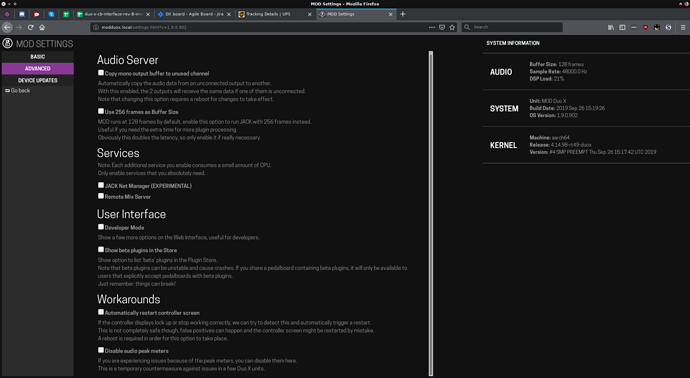Image resolution: width=690 pixels, height=378 pixels.
Task: Switch to the purple pinned tab
Action: click(x=7, y=14)
